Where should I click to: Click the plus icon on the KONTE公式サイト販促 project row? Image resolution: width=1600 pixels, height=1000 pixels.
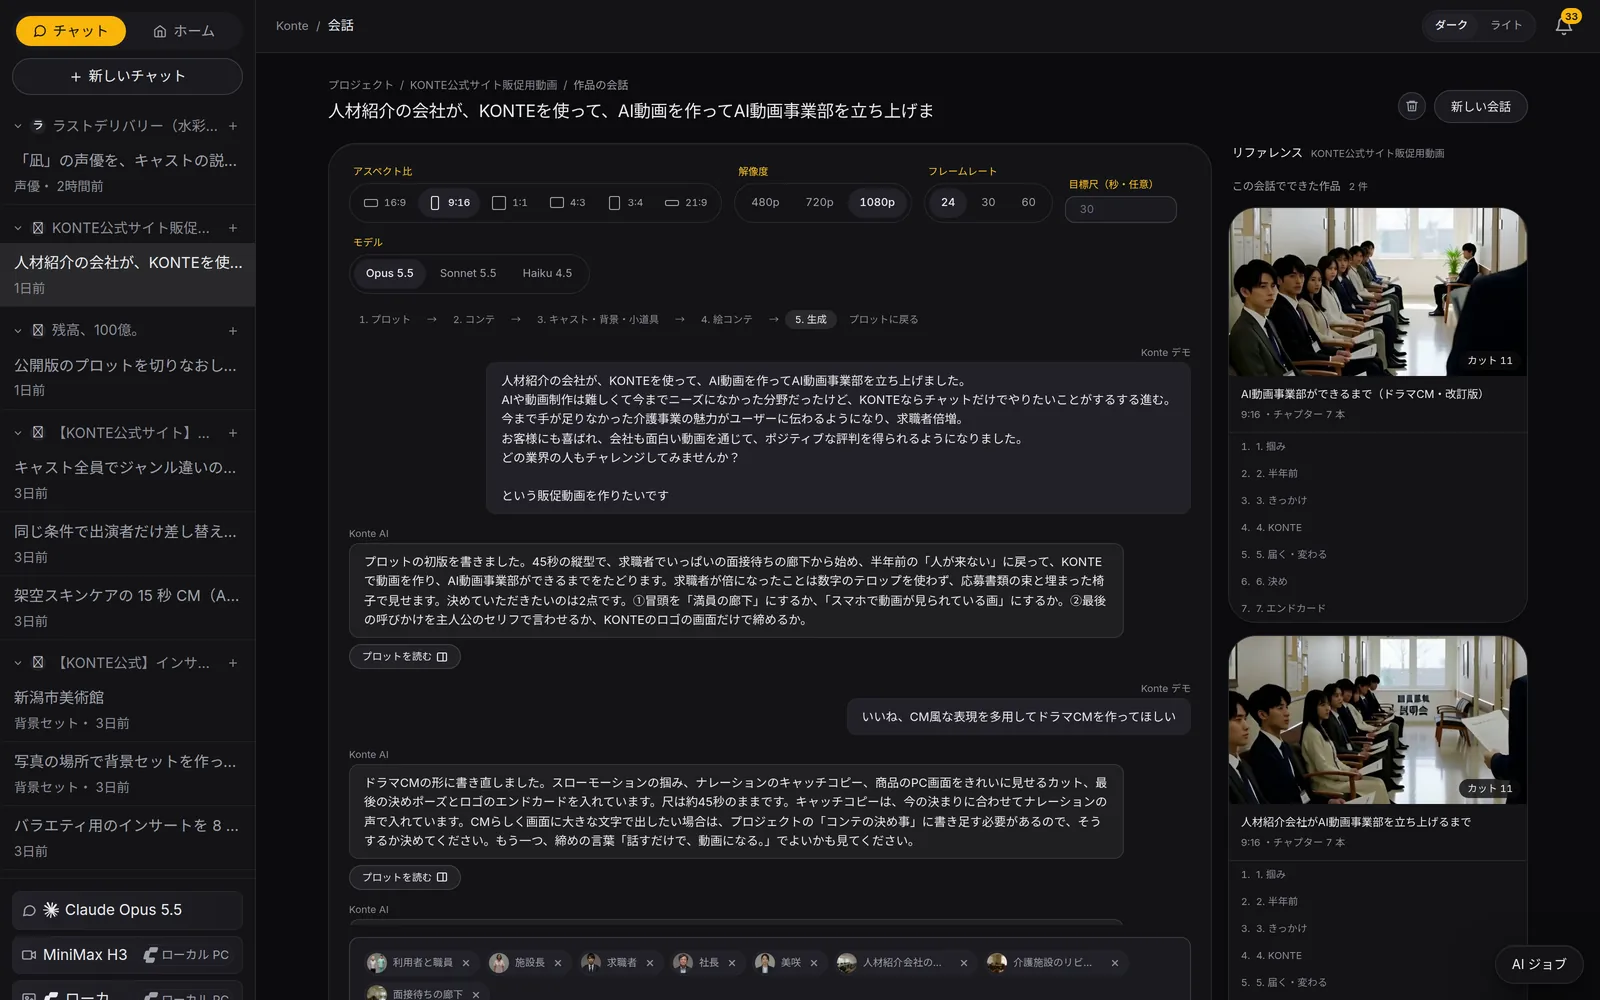pyautogui.click(x=233, y=228)
